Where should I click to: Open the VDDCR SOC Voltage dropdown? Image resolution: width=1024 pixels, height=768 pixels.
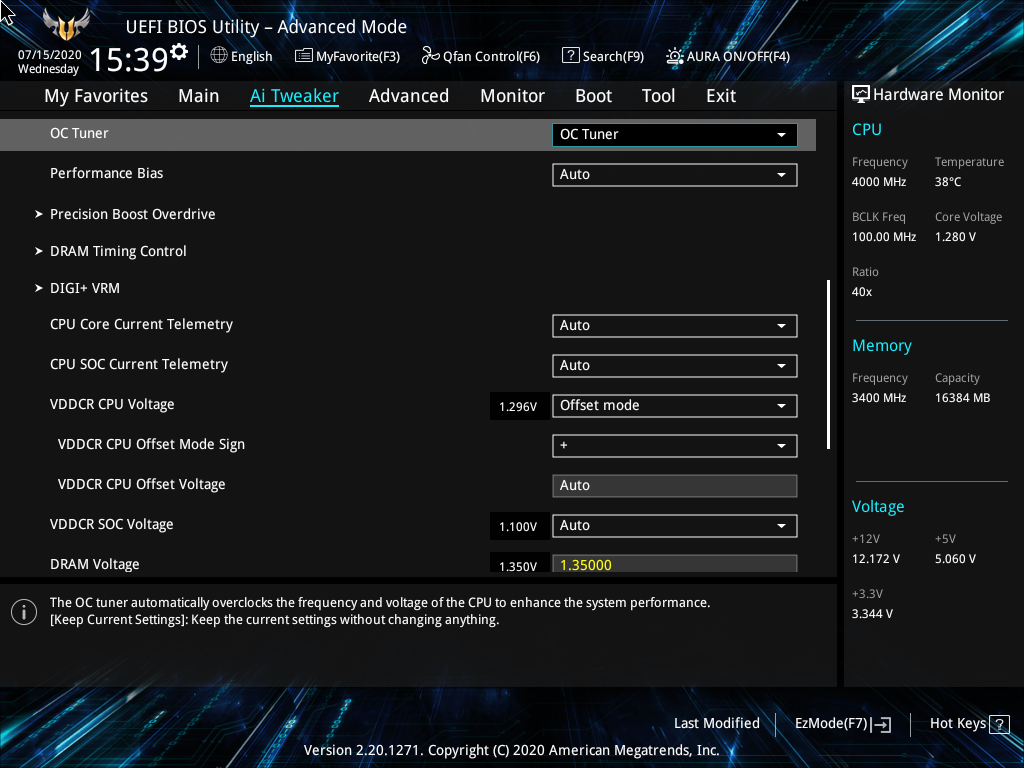tap(675, 526)
